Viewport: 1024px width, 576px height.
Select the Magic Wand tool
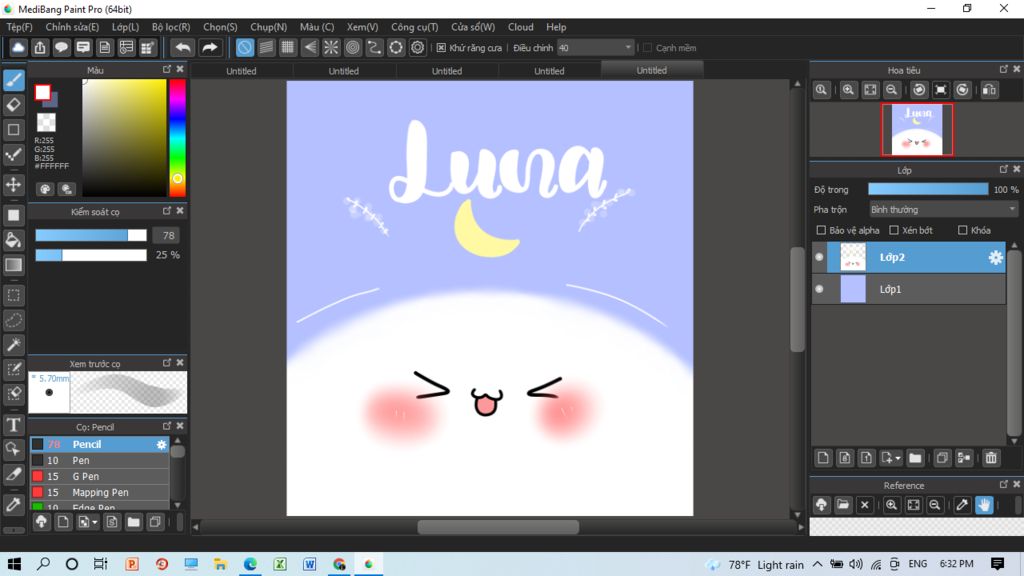coord(14,345)
